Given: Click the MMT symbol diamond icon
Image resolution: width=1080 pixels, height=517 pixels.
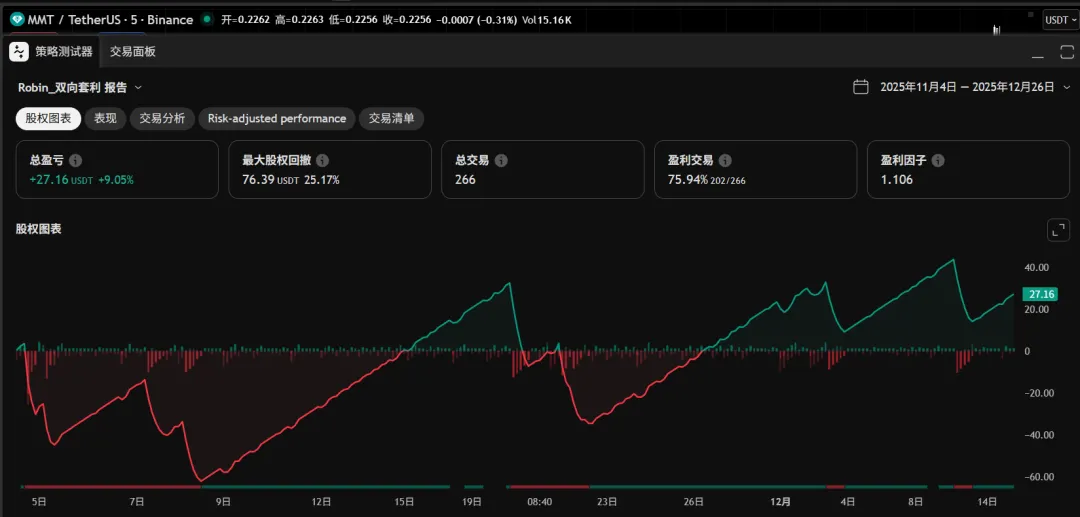Looking at the screenshot, I should 18,19.
